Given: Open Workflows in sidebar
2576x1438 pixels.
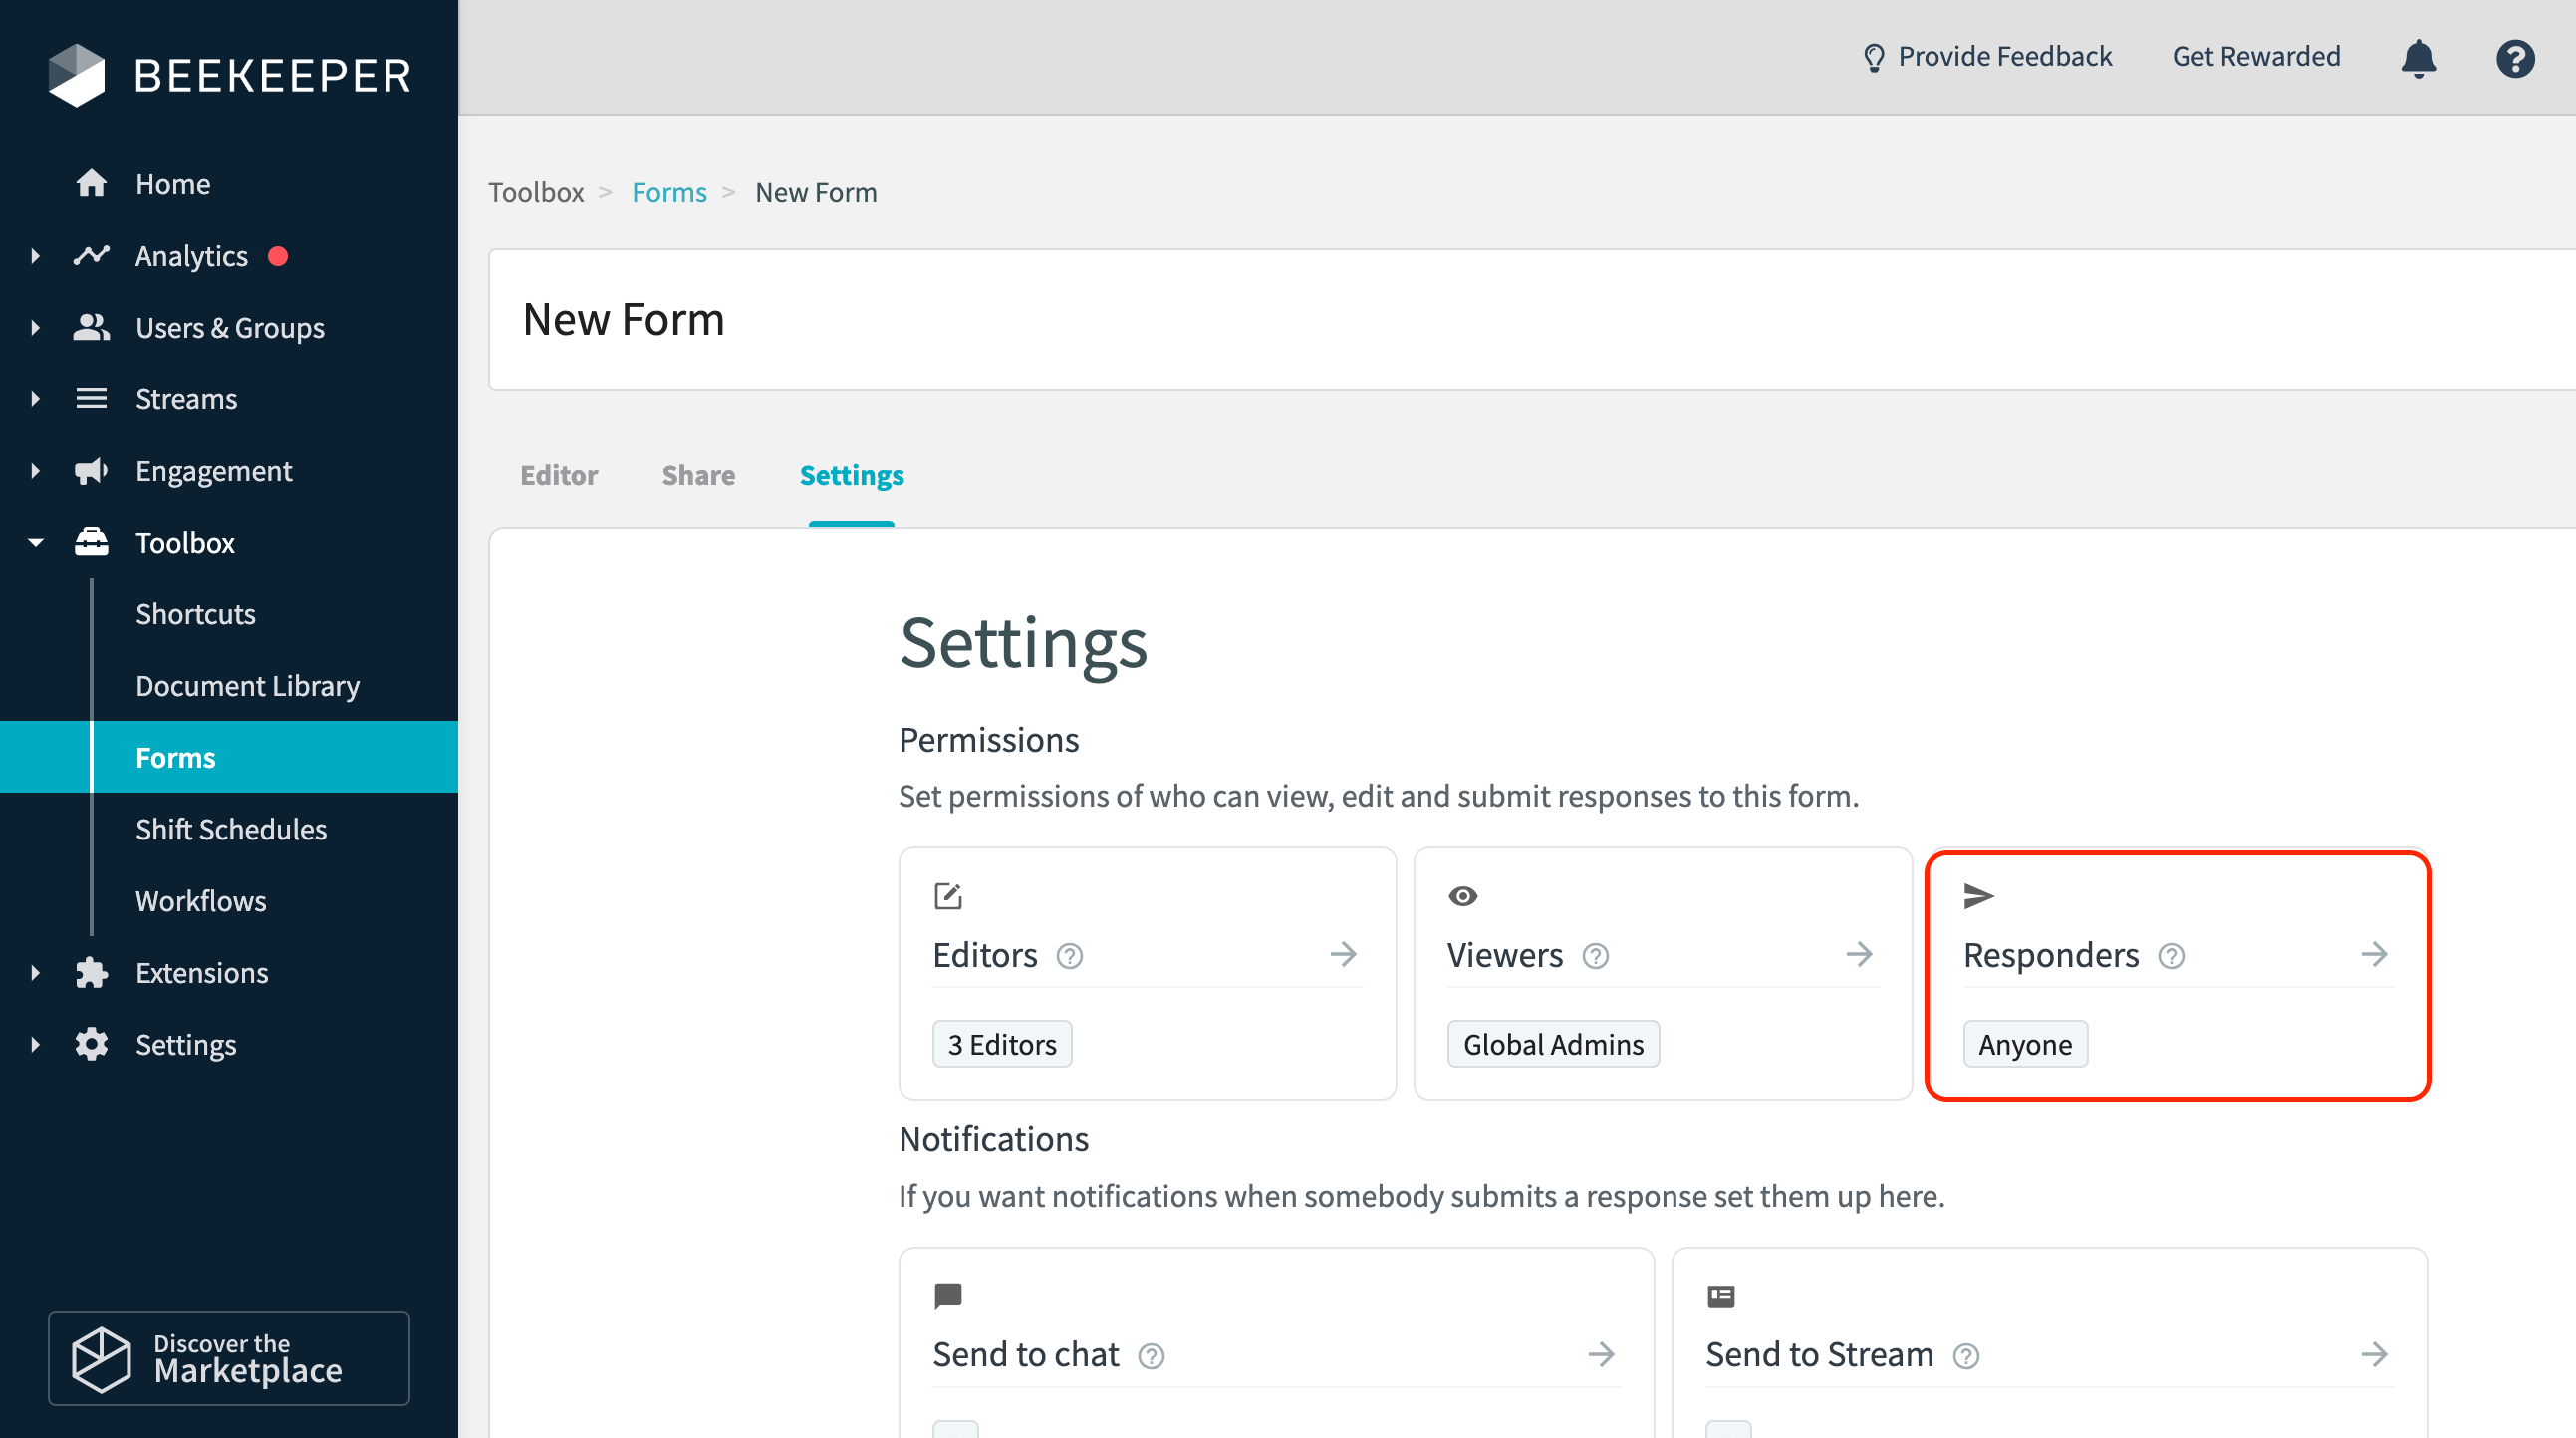Looking at the screenshot, I should click(201, 901).
